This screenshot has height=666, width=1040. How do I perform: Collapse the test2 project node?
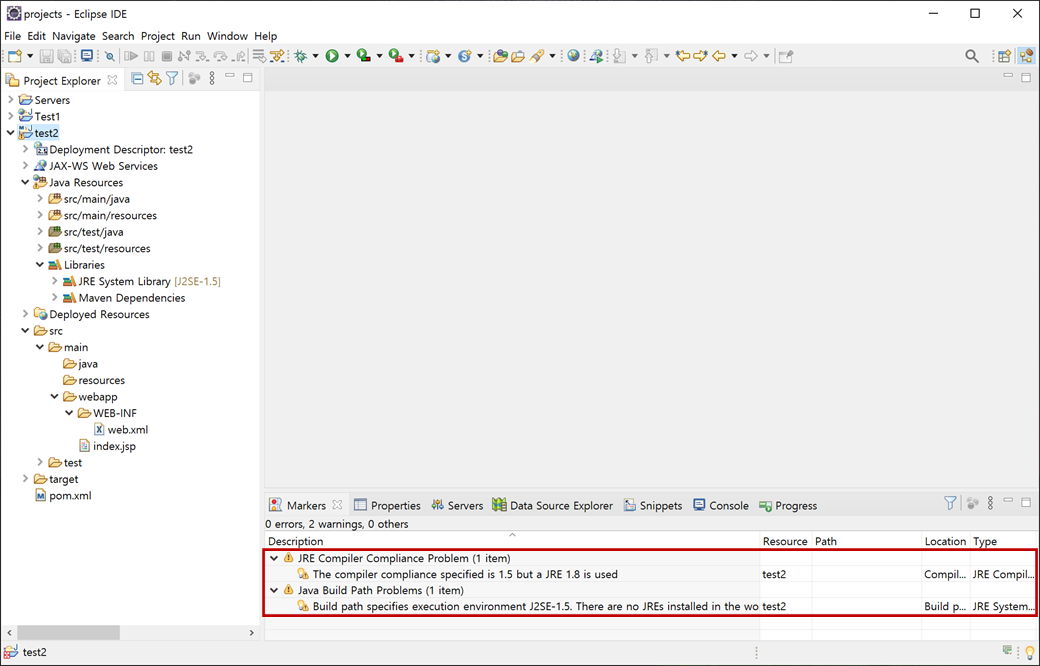(10, 133)
